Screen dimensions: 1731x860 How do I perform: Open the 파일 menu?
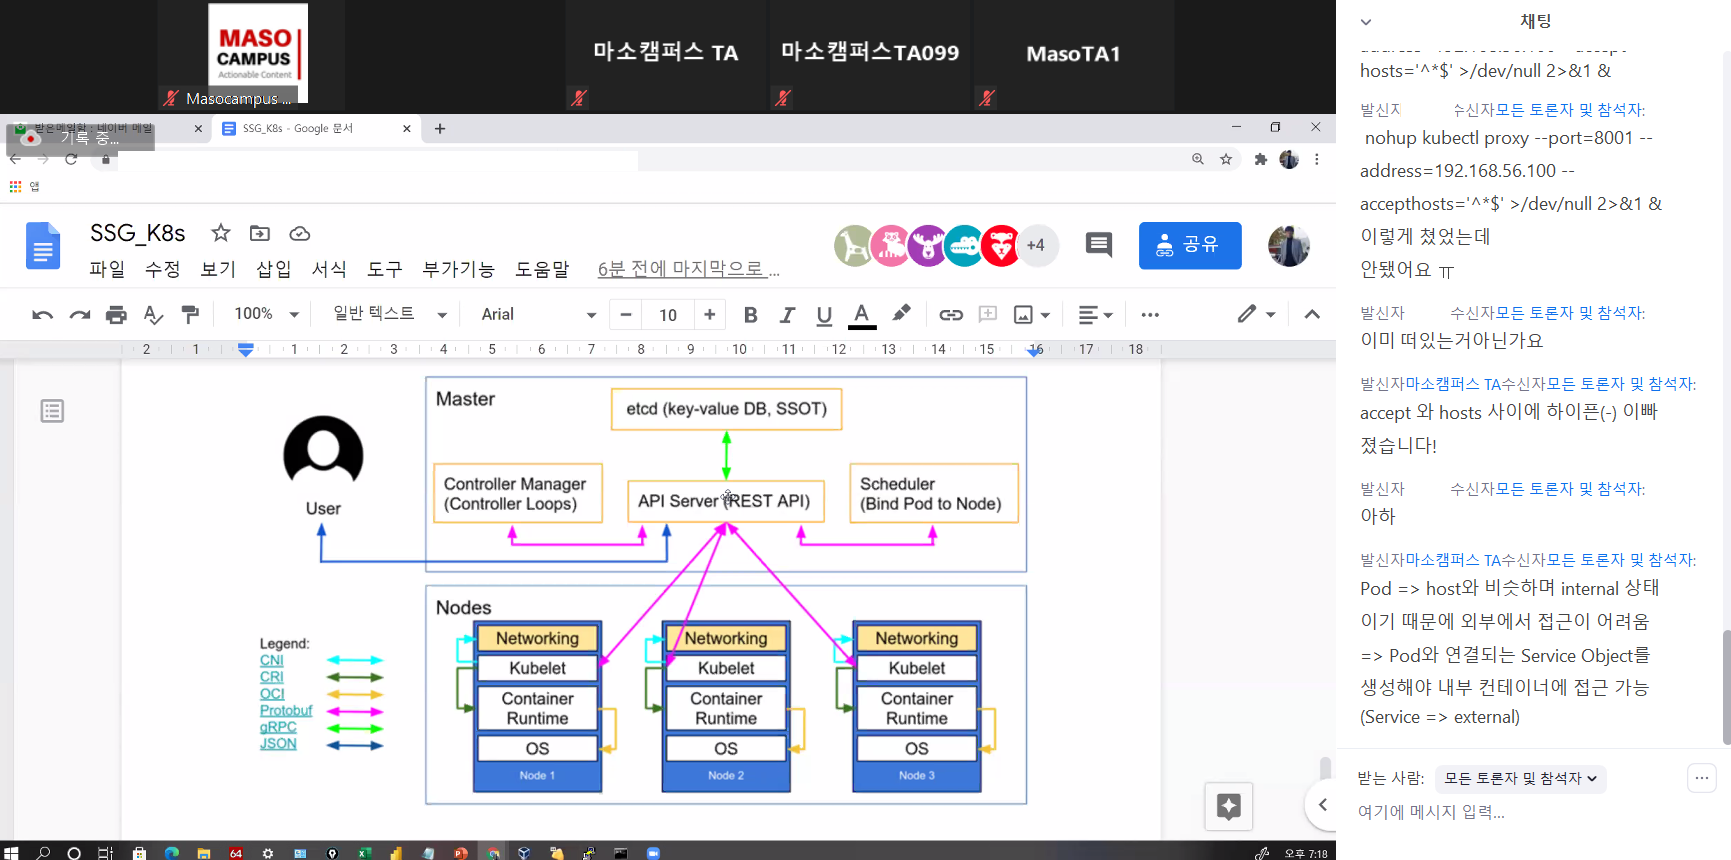click(x=107, y=269)
